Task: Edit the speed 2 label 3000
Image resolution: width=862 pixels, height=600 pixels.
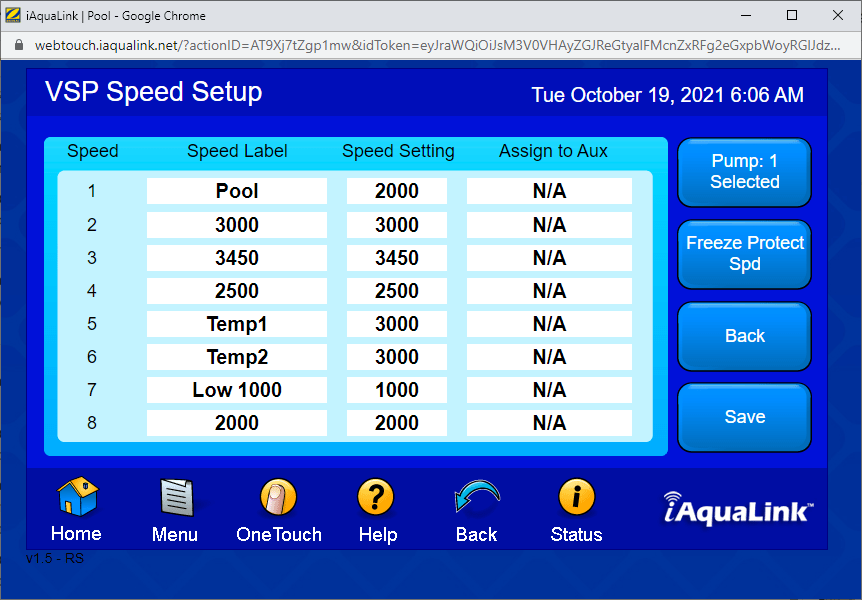Action: (x=237, y=225)
